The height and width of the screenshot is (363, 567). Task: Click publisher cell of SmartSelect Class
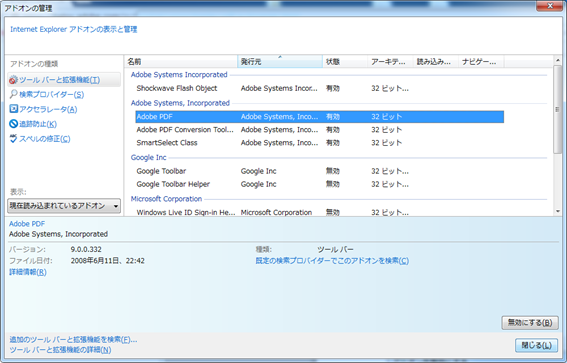click(x=280, y=143)
